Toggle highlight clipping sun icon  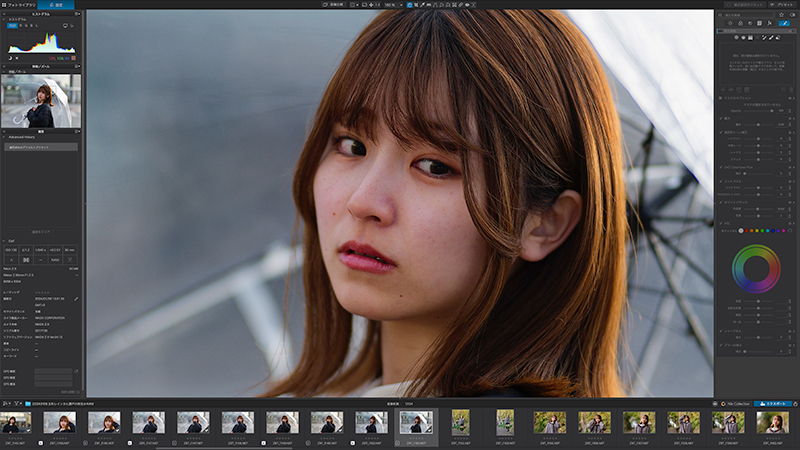tap(17, 58)
